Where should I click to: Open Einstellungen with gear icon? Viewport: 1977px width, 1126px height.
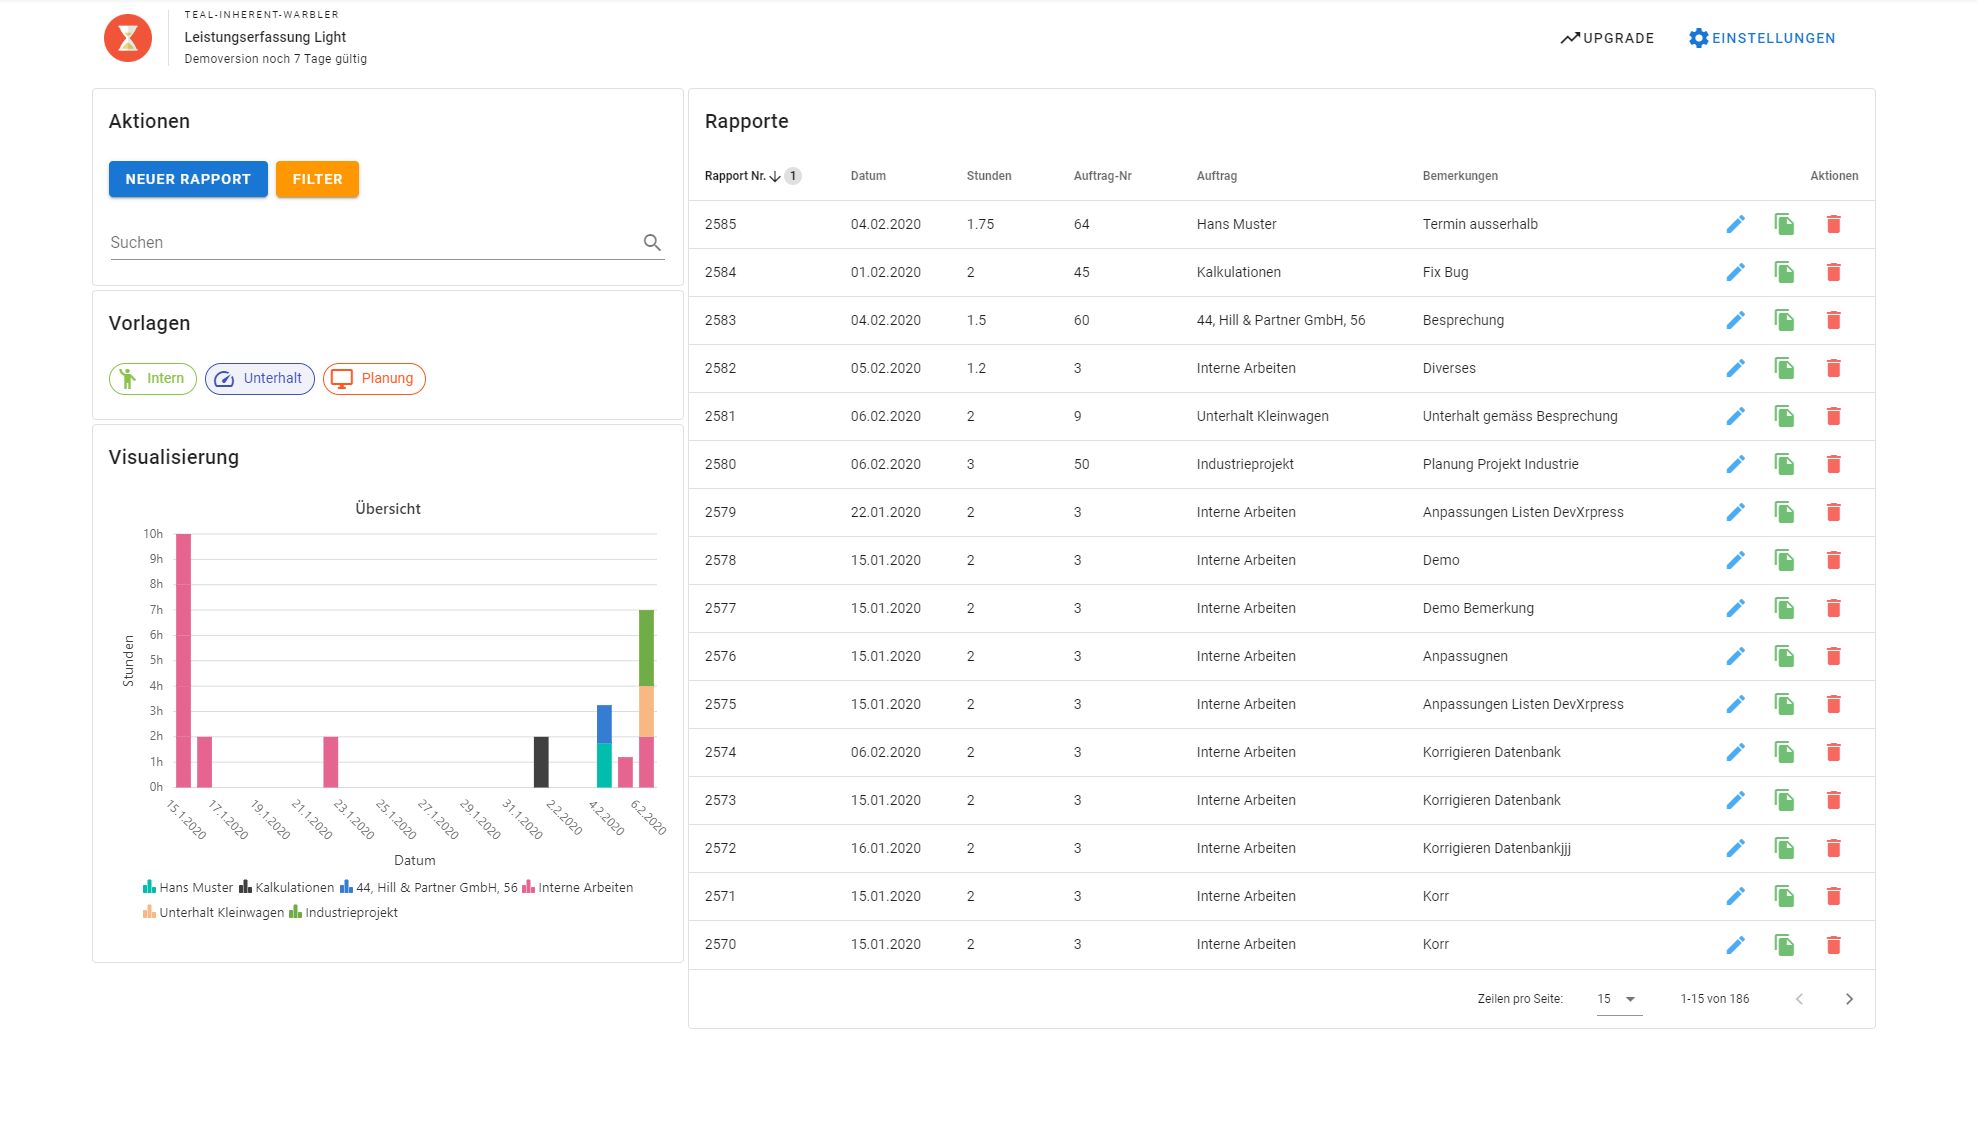(x=1698, y=38)
